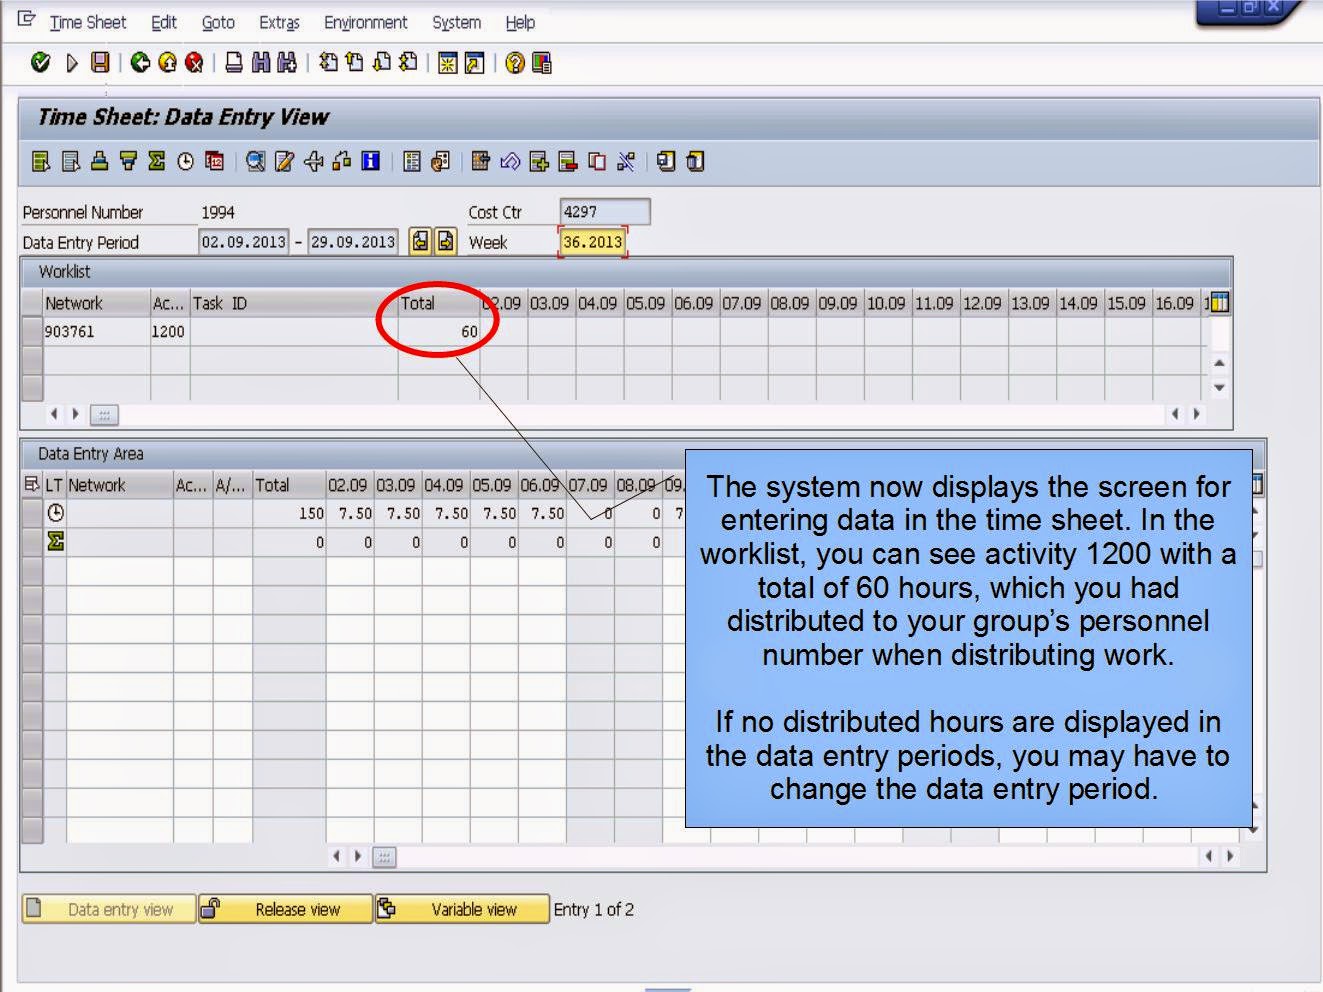Viewport: 1323px width, 992px height.
Task: Open the Environment menu
Action: pyautogui.click(x=365, y=22)
